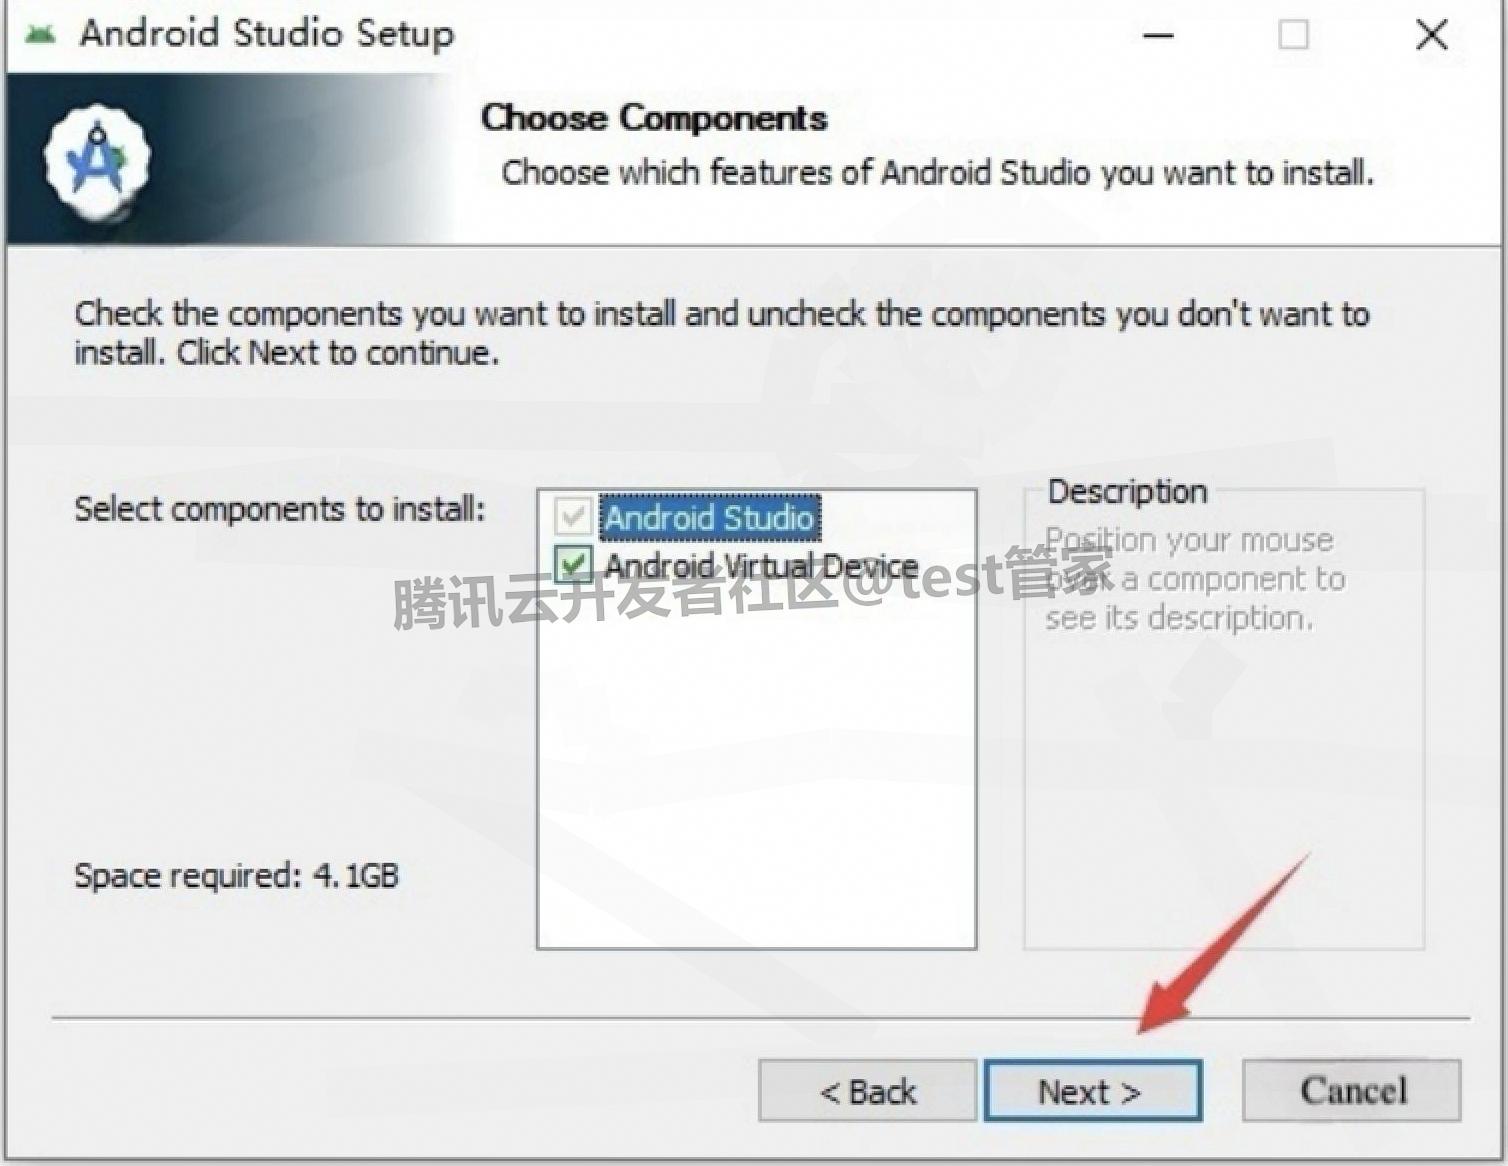Select the Android Virtual Device entry

click(761, 566)
